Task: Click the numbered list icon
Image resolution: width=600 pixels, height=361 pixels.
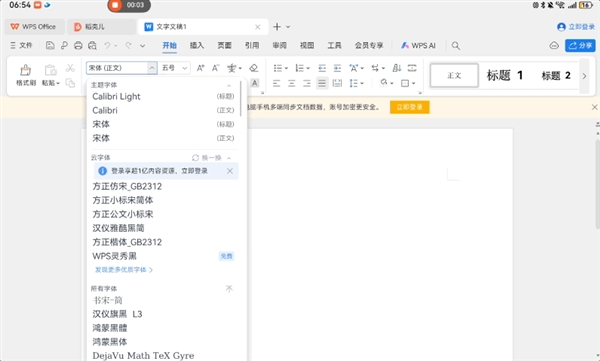Action: coord(300,68)
